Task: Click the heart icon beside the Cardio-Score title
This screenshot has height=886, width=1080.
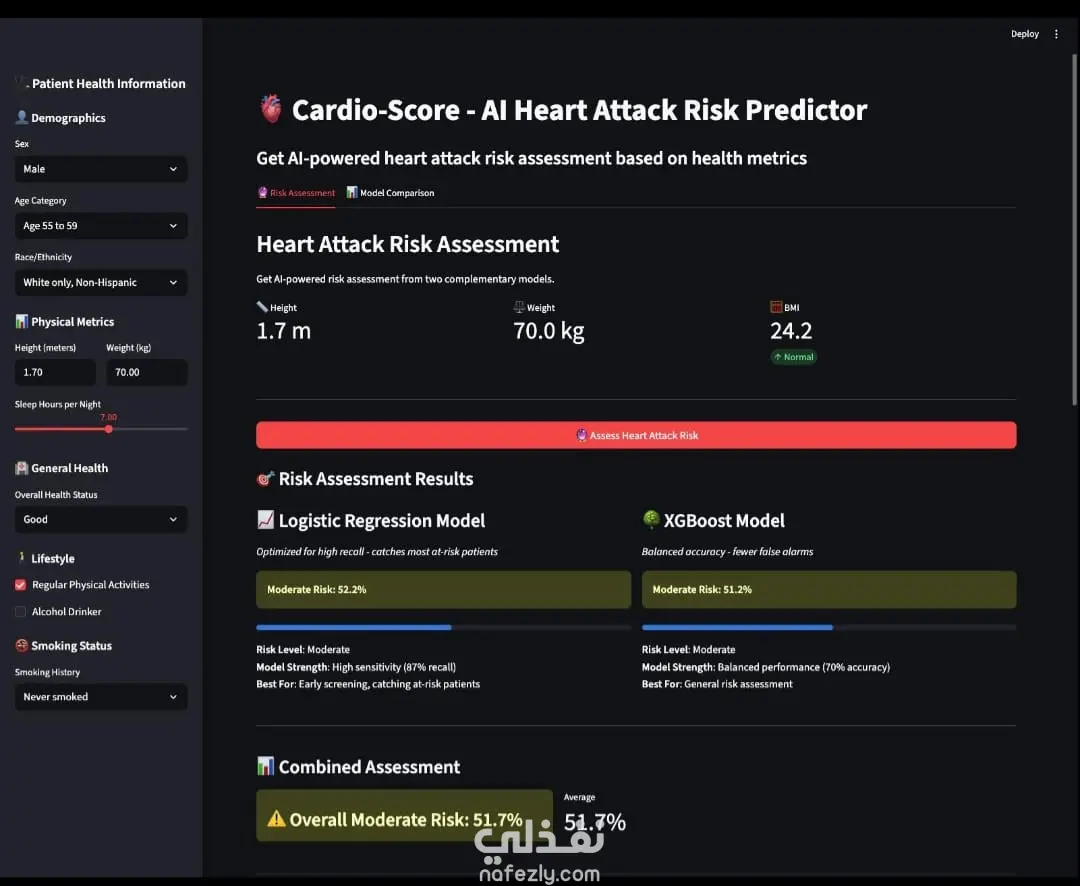Action: point(271,109)
